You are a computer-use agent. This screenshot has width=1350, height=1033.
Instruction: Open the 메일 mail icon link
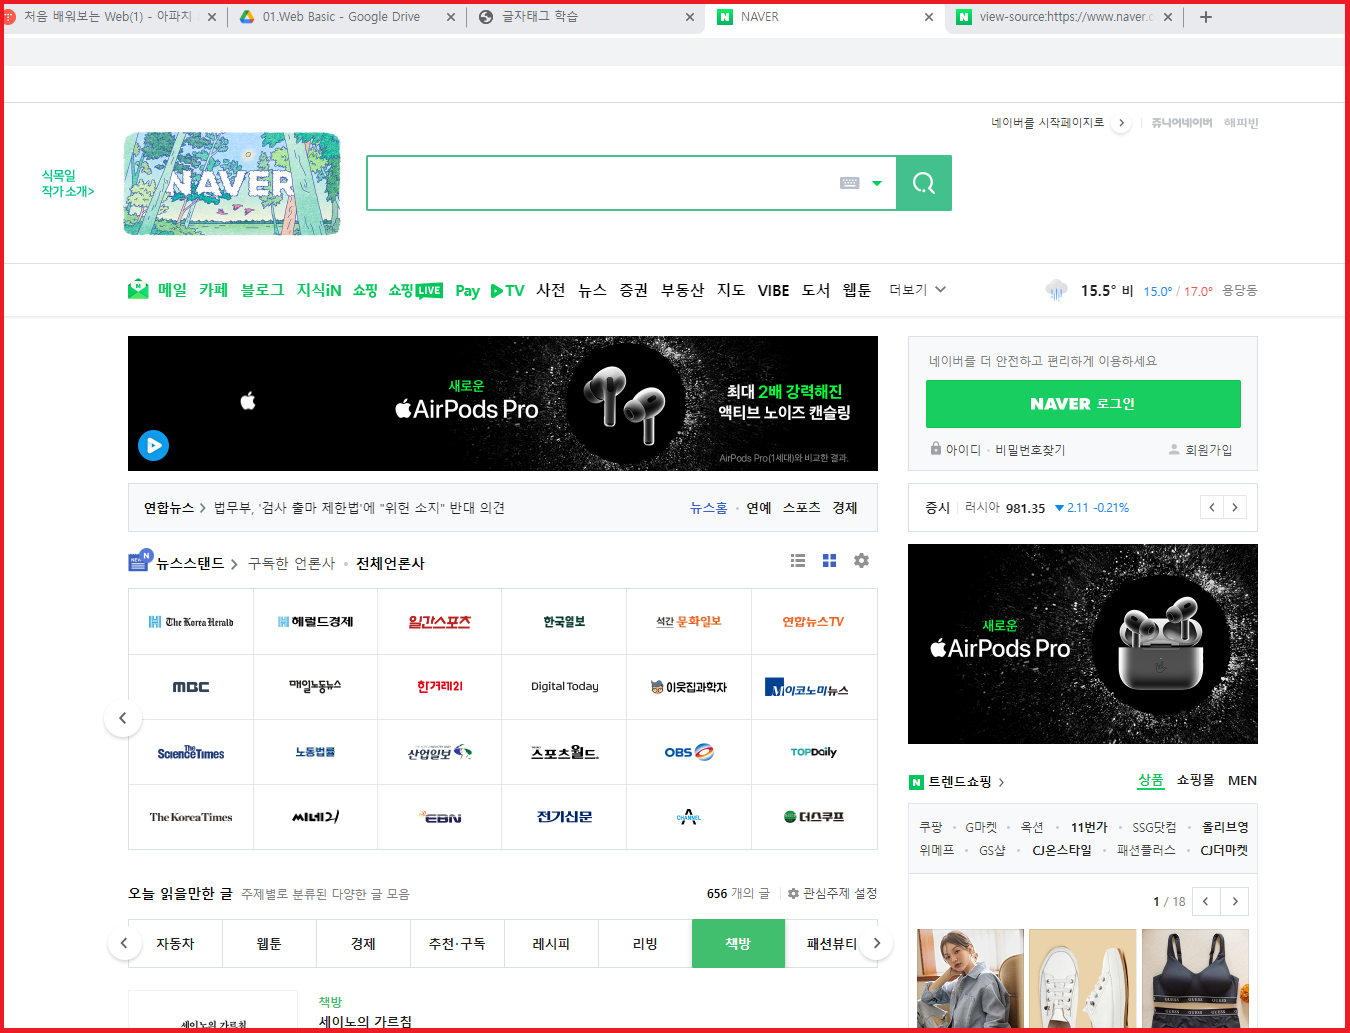(x=138, y=289)
